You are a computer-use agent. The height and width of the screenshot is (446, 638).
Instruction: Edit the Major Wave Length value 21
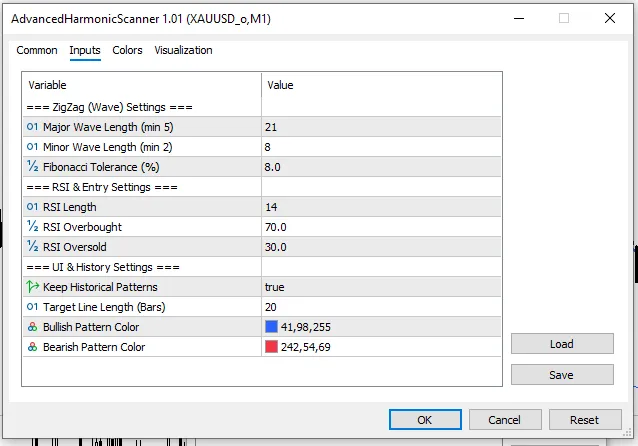(x=381, y=127)
